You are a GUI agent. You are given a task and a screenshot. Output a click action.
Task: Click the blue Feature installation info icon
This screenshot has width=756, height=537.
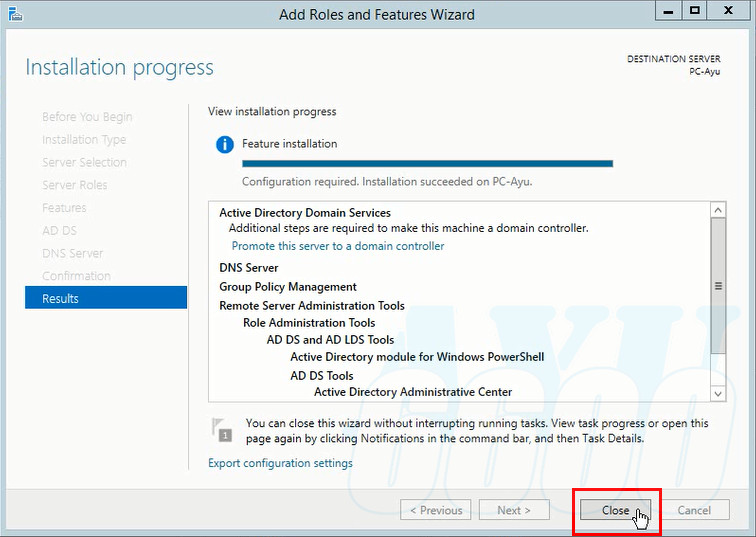click(x=225, y=144)
